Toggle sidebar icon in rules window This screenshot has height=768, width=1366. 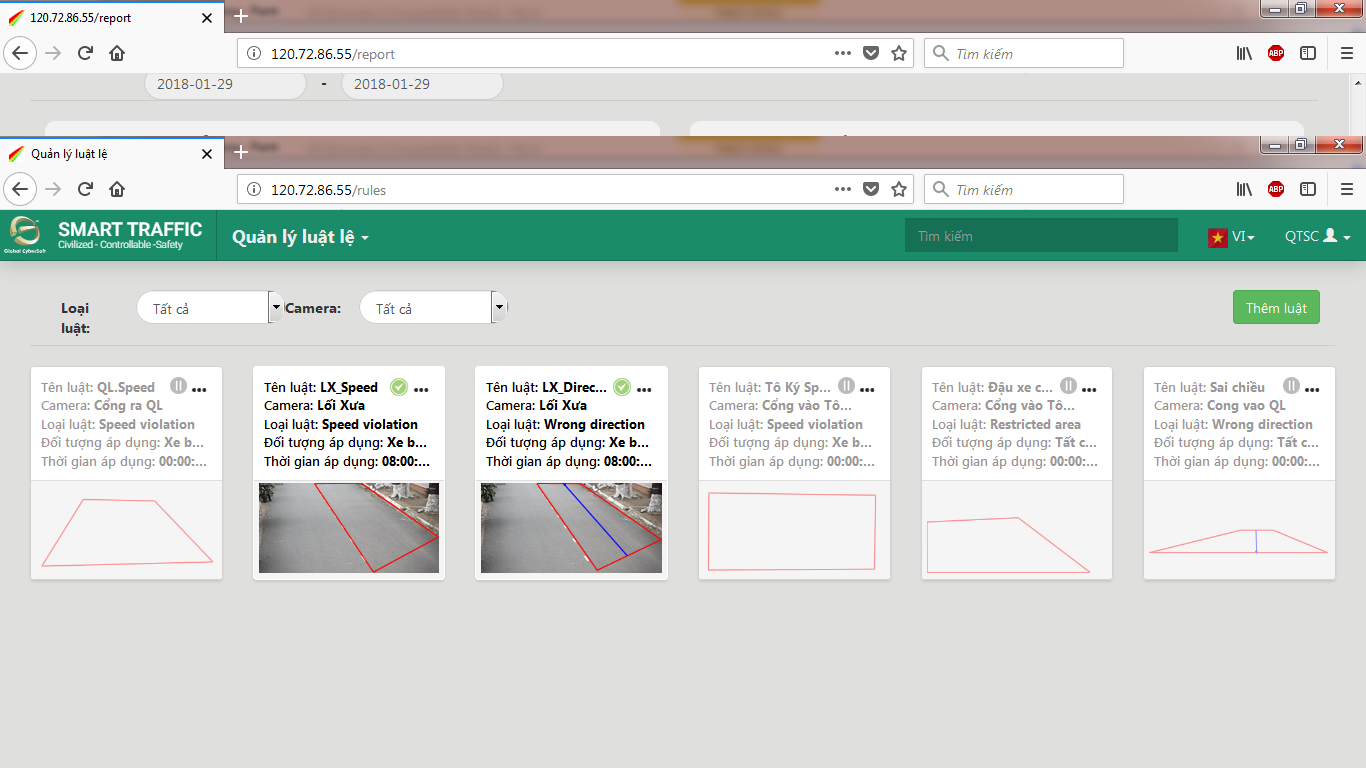pos(1308,189)
